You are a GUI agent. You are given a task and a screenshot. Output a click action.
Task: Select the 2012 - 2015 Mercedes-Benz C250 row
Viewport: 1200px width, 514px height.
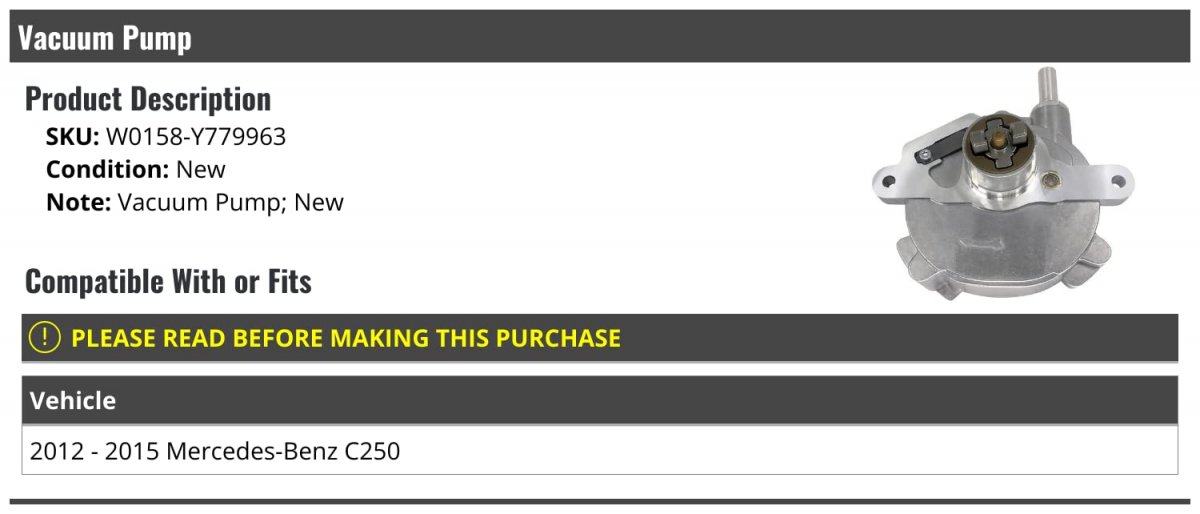[x=215, y=451]
